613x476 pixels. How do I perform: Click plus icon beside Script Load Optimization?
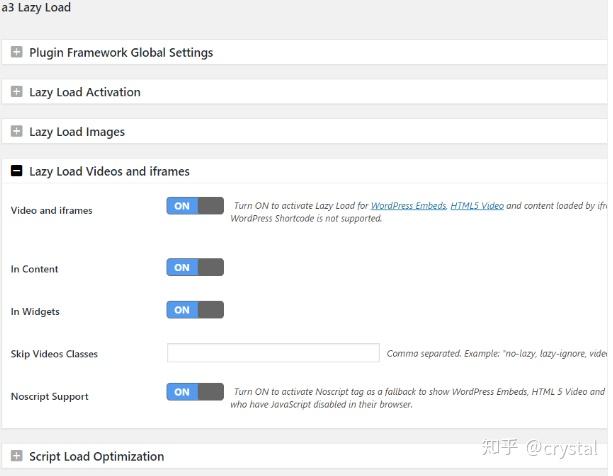[16, 457]
